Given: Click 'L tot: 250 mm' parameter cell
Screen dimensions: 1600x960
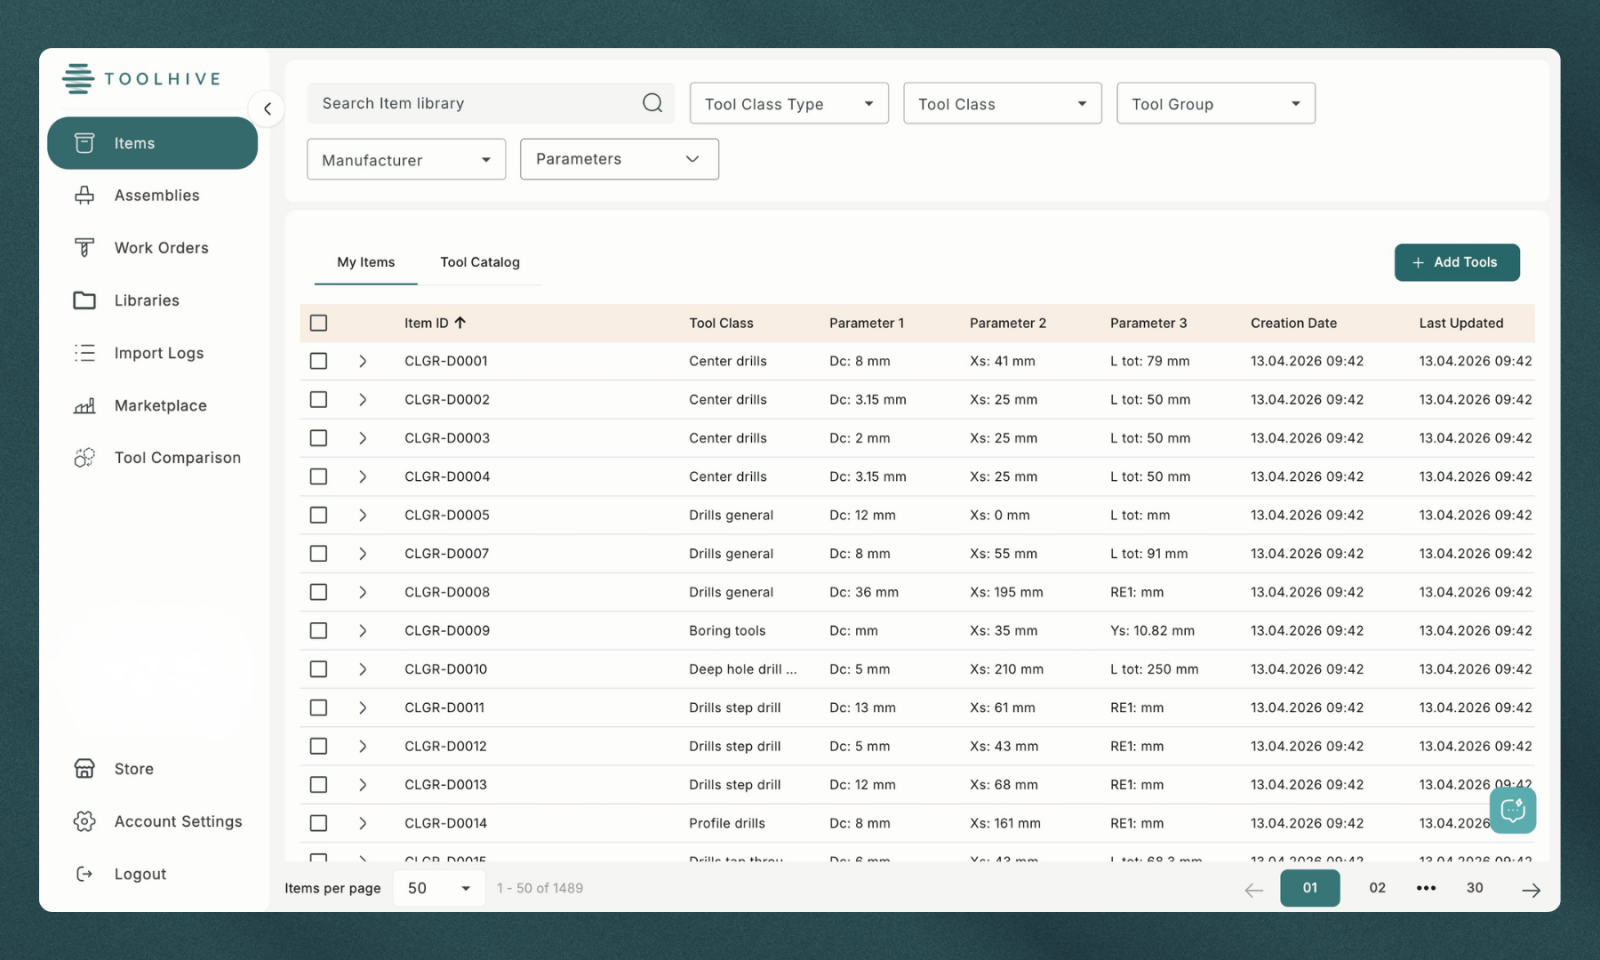Looking at the screenshot, I should pyautogui.click(x=1154, y=669).
